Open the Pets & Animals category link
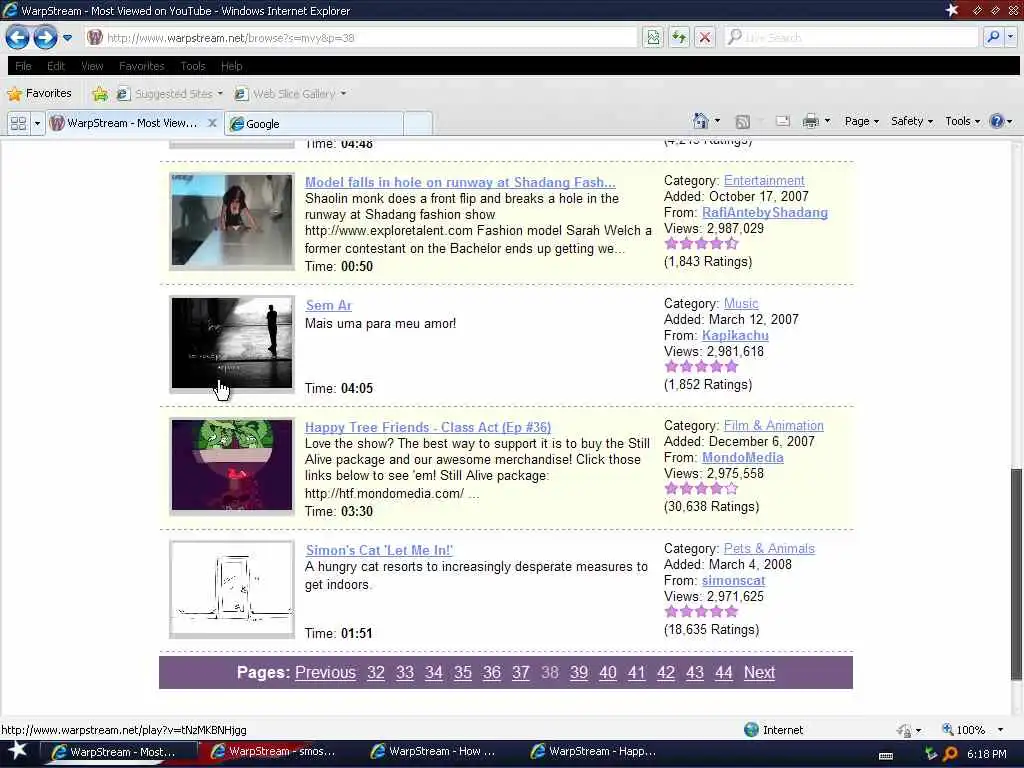 (769, 548)
